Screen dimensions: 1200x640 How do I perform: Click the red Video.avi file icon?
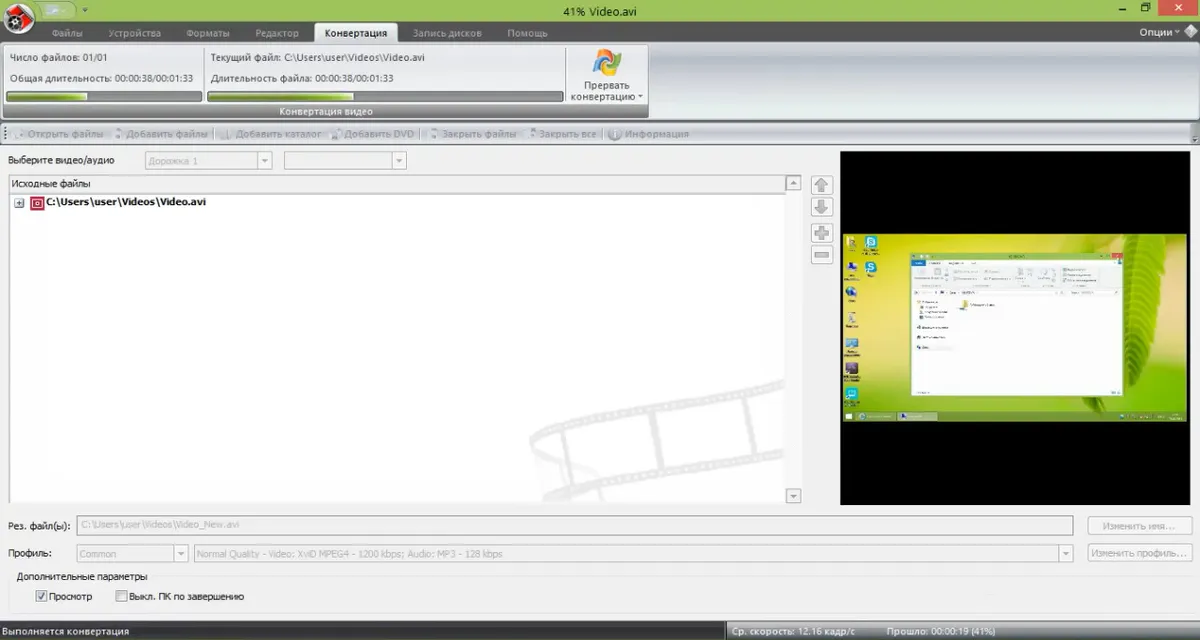click(x=37, y=203)
